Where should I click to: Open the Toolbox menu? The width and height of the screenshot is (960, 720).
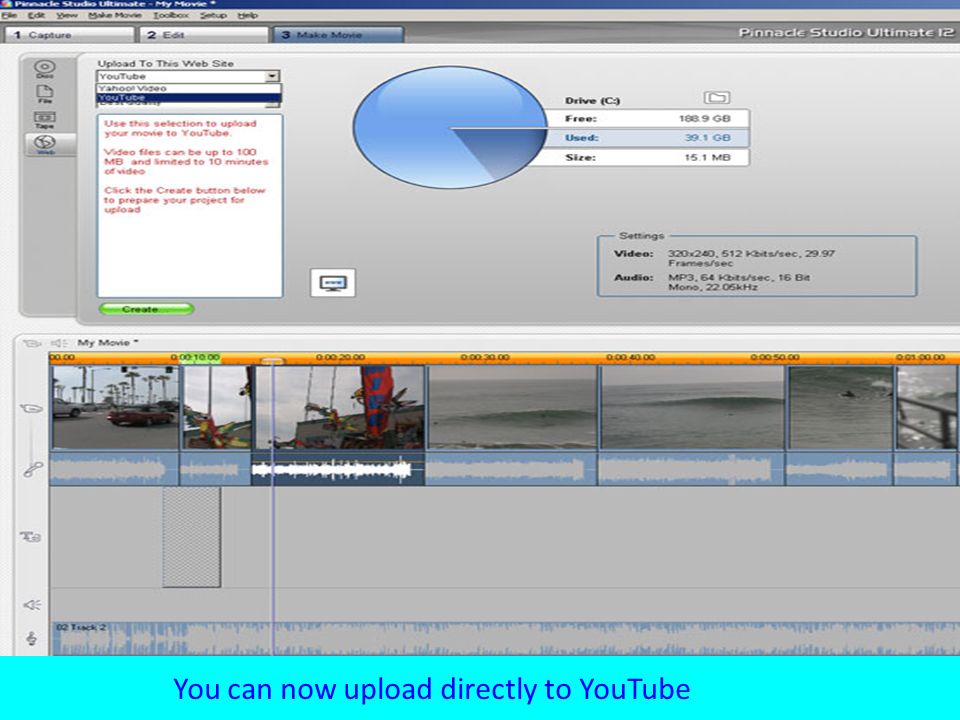(x=171, y=15)
